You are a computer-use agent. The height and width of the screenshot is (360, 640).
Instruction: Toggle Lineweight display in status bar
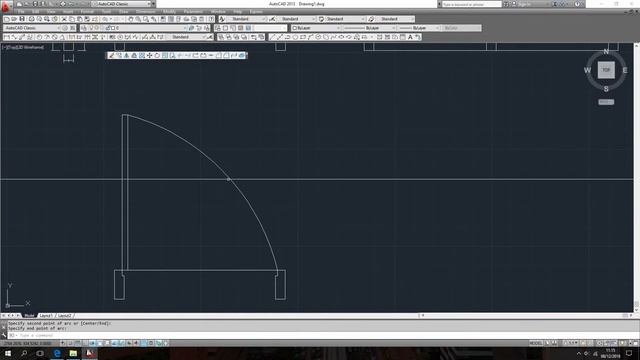pos(136,343)
